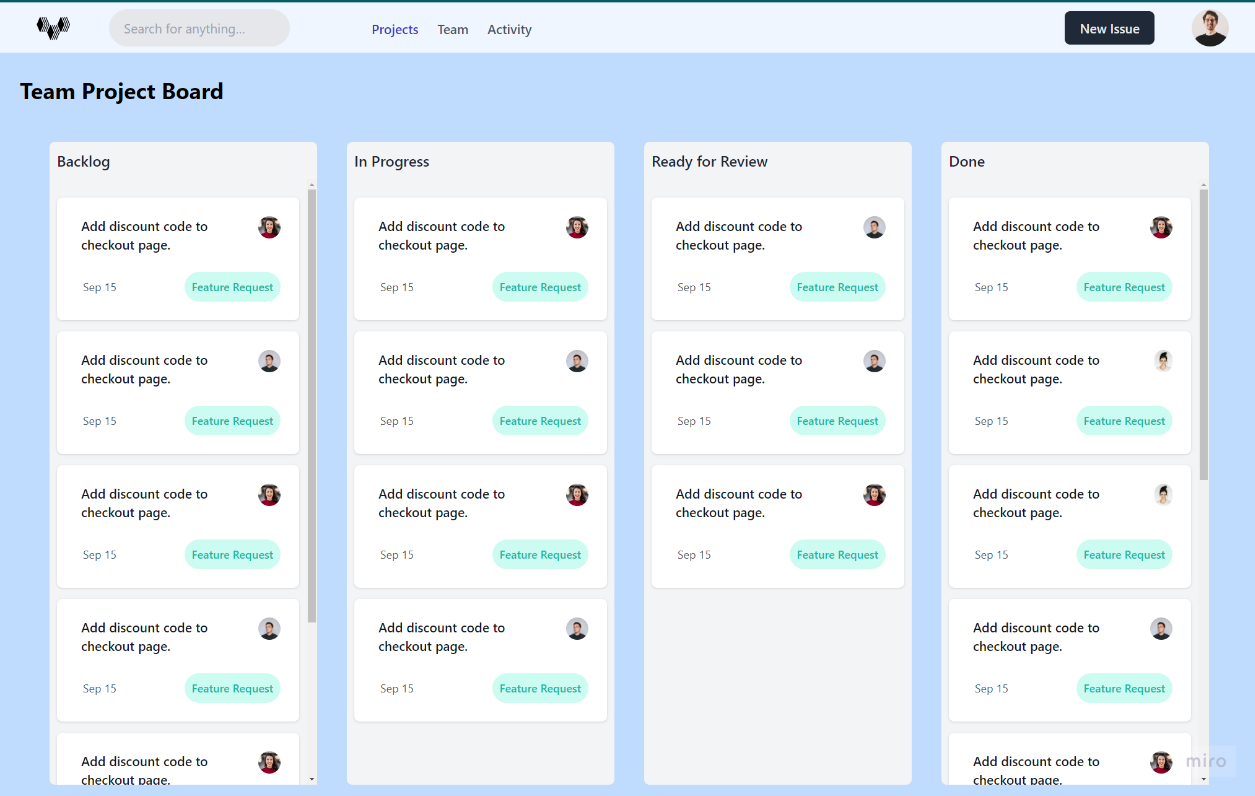This screenshot has height=796, width=1255.
Task: Click Feature Request tag on second Done card
Action: (x=1124, y=421)
